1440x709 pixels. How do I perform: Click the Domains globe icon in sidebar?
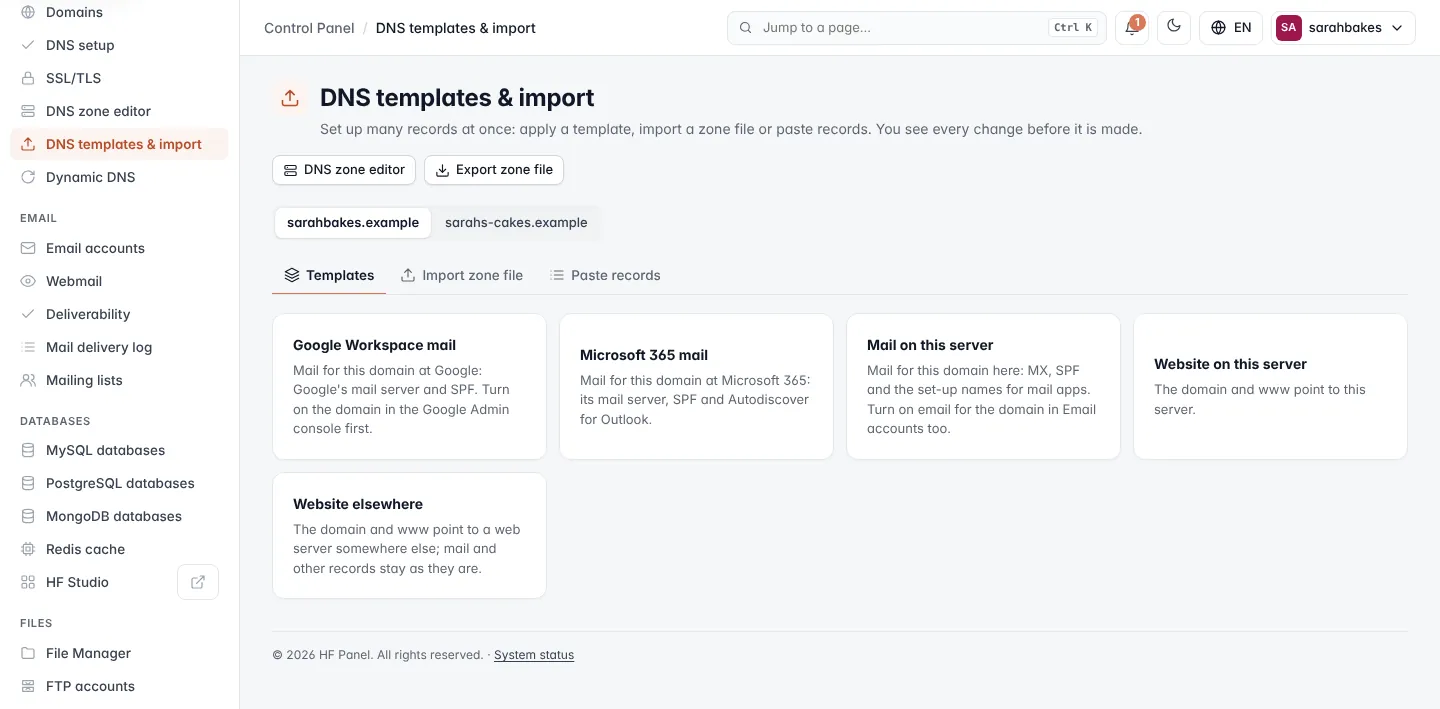pos(28,12)
